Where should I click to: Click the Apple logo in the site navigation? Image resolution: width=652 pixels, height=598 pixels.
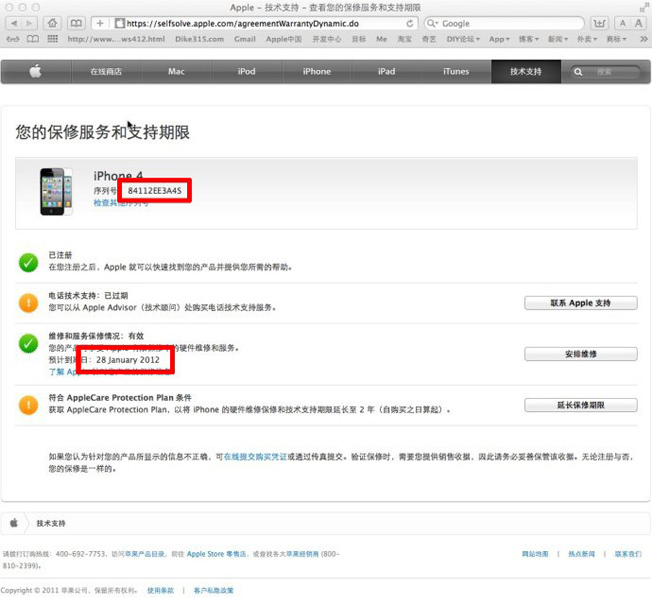(36, 72)
